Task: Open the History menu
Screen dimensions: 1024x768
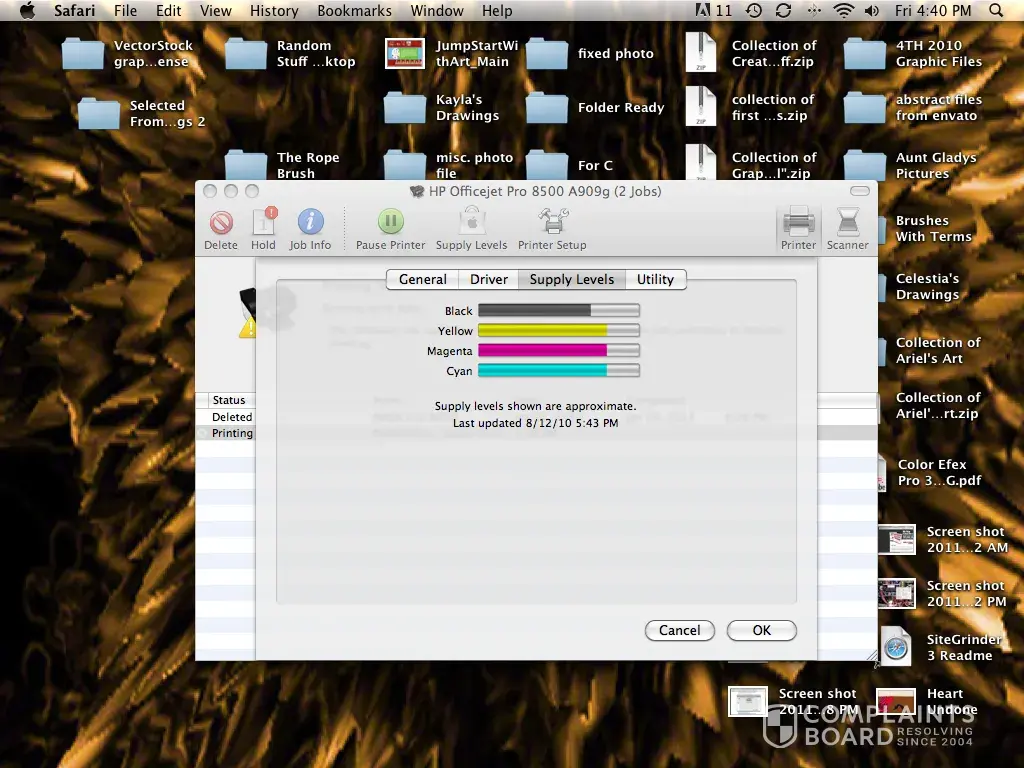Action: (274, 11)
